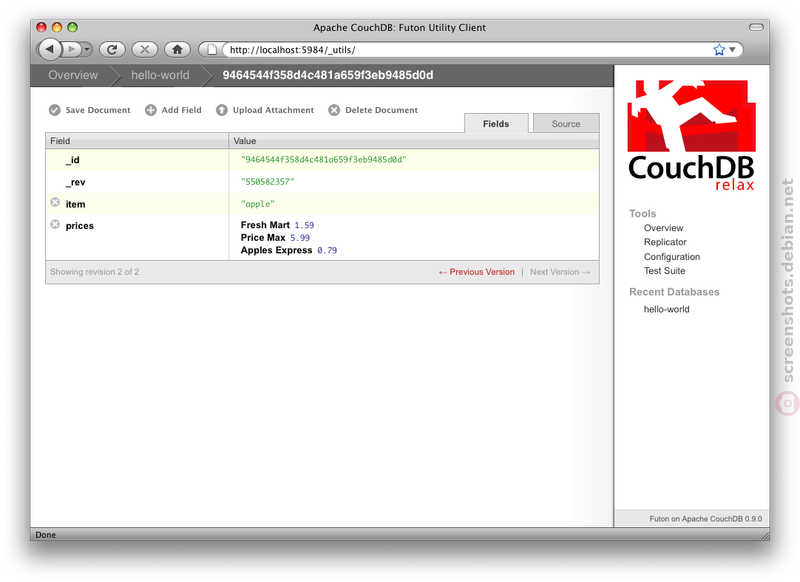800x582 pixels.
Task: Remove the prices field with its X icon
Action: point(55,224)
